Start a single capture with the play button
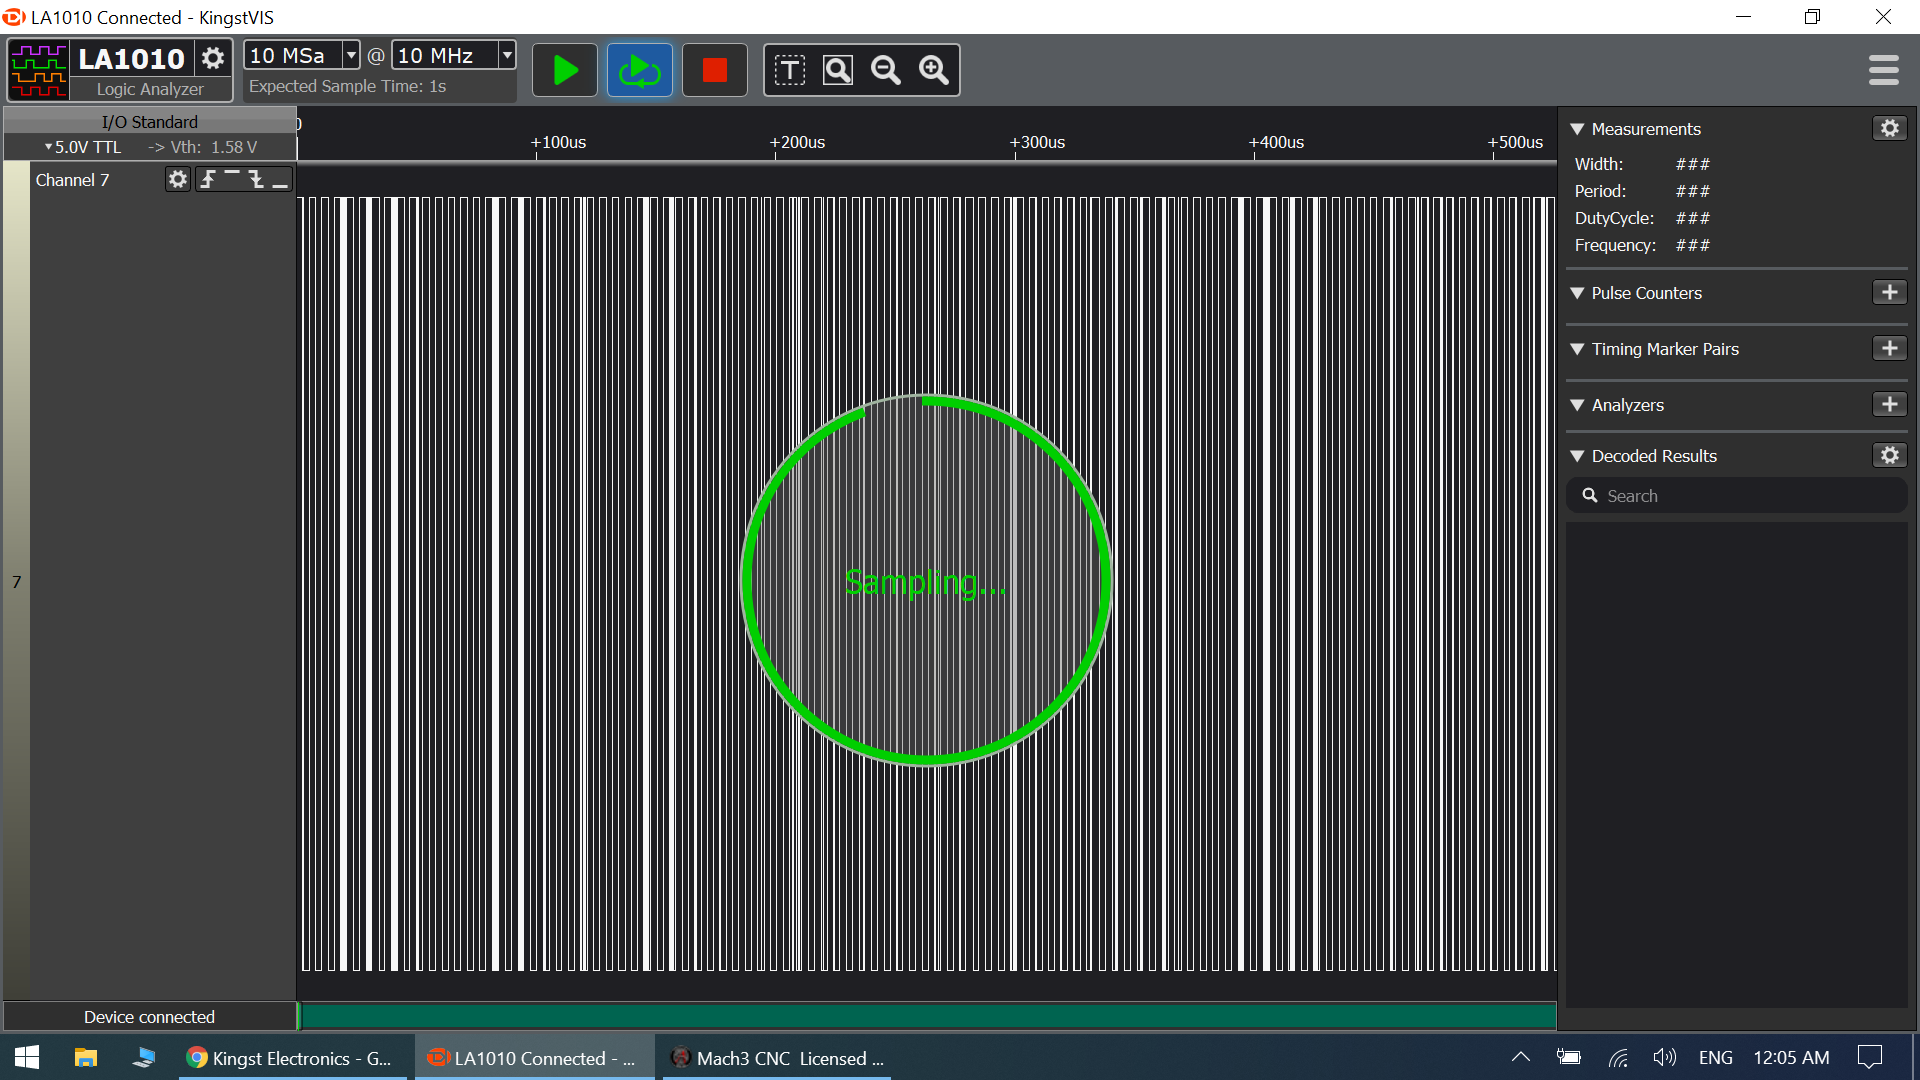The height and width of the screenshot is (1080, 1920). pyautogui.click(x=565, y=70)
